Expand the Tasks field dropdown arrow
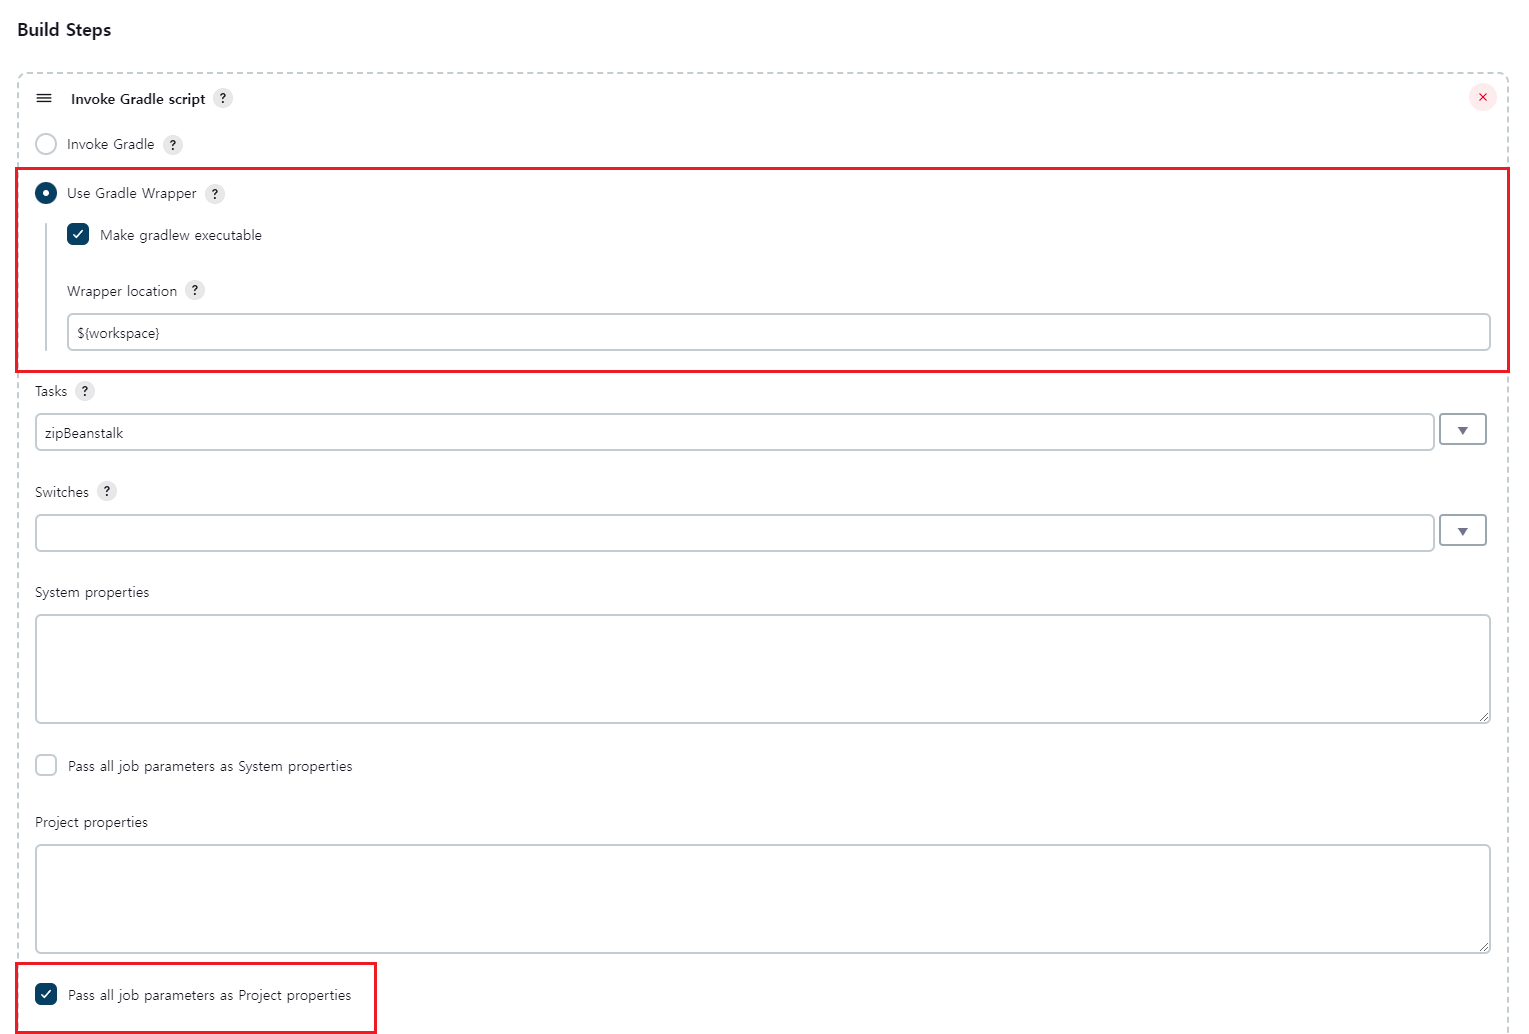 coord(1463,430)
